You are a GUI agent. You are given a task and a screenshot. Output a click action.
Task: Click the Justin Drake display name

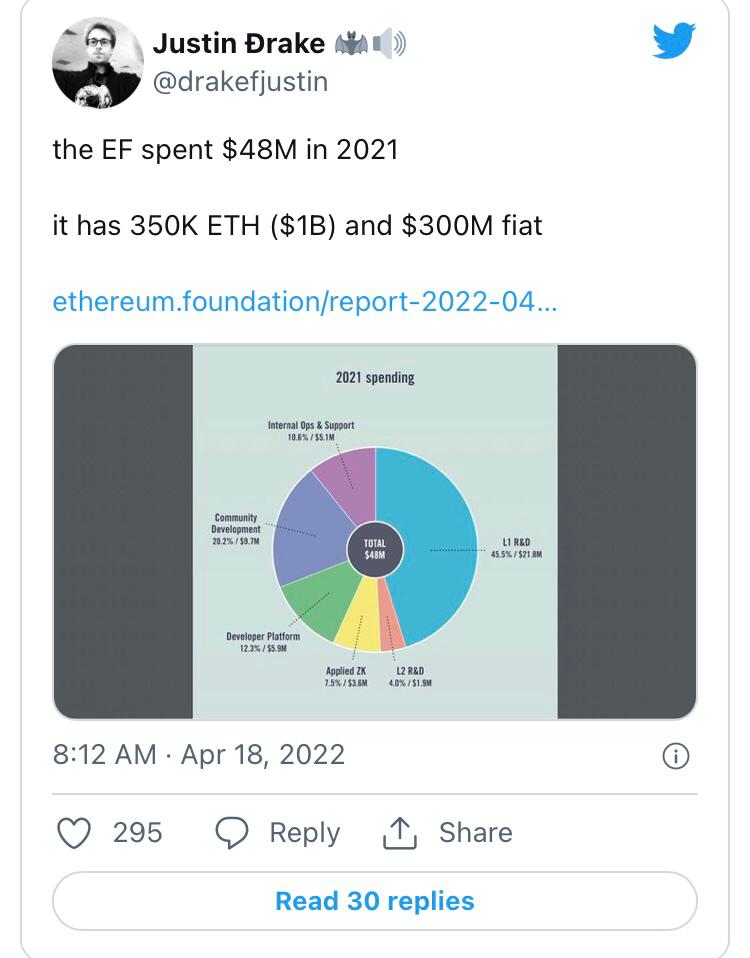[238, 44]
